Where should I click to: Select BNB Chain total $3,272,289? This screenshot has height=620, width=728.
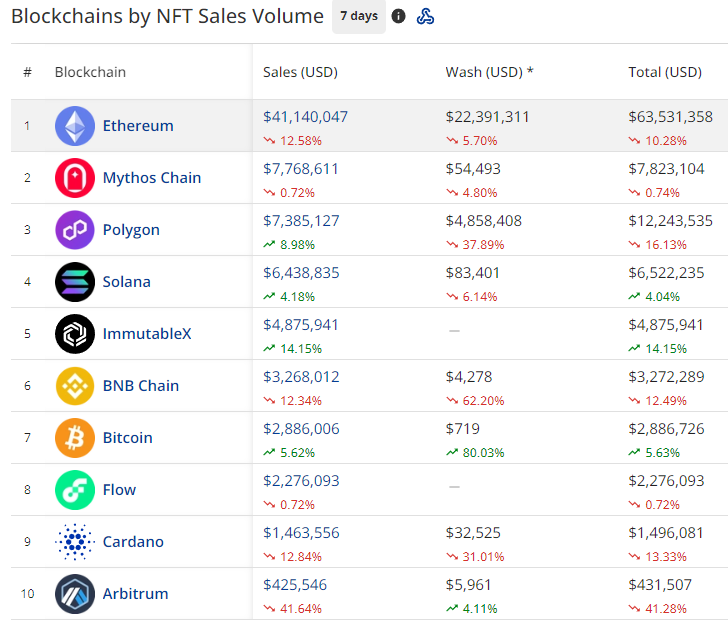(666, 377)
